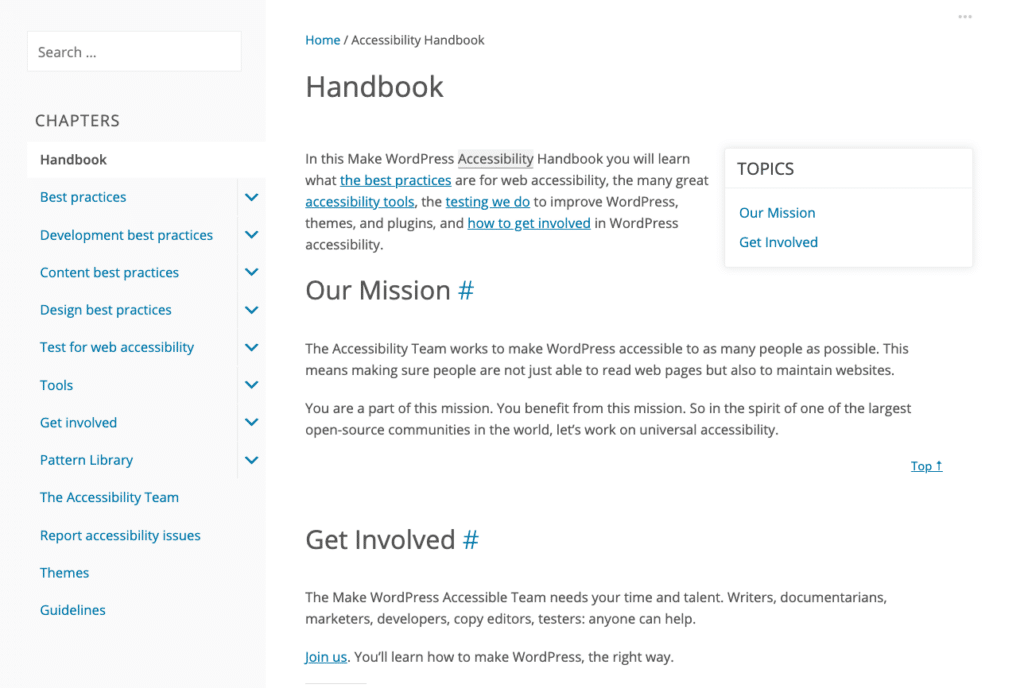Image resolution: width=1024 pixels, height=688 pixels.
Task: Select Get Involved from the Topics box
Action: point(778,241)
